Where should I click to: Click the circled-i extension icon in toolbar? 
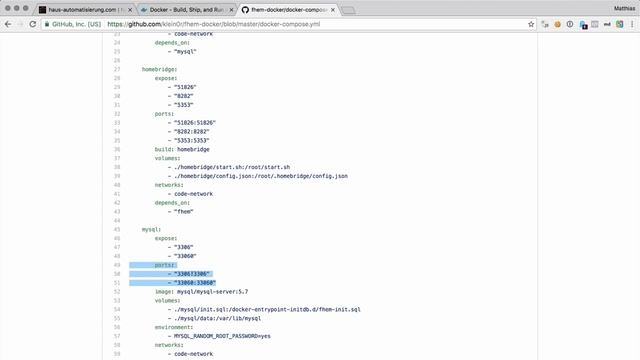click(x=570, y=24)
